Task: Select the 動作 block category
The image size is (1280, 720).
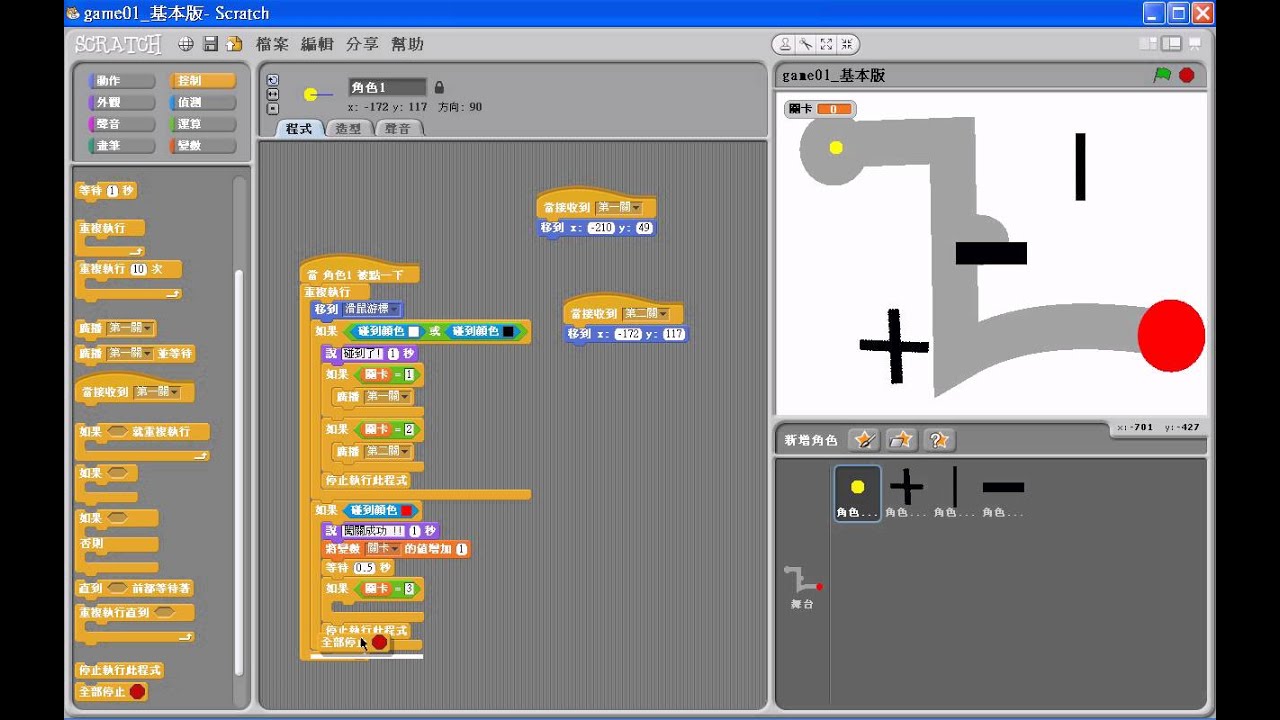Action: pos(122,81)
